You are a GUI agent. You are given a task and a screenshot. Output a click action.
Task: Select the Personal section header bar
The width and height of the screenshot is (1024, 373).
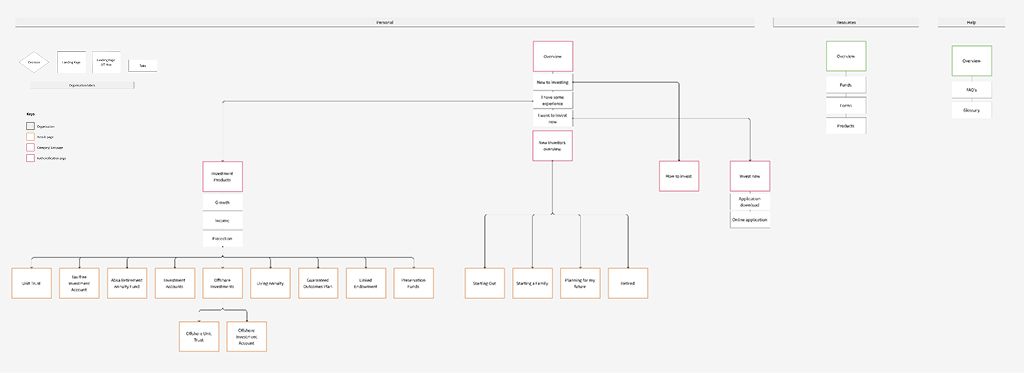pyautogui.click(x=385, y=23)
